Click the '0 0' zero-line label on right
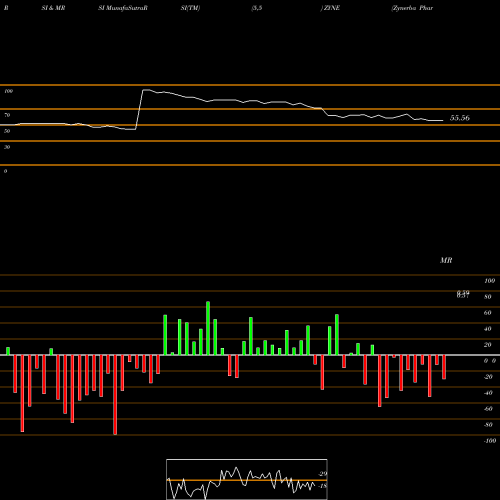500x500 pixels. tap(490, 361)
